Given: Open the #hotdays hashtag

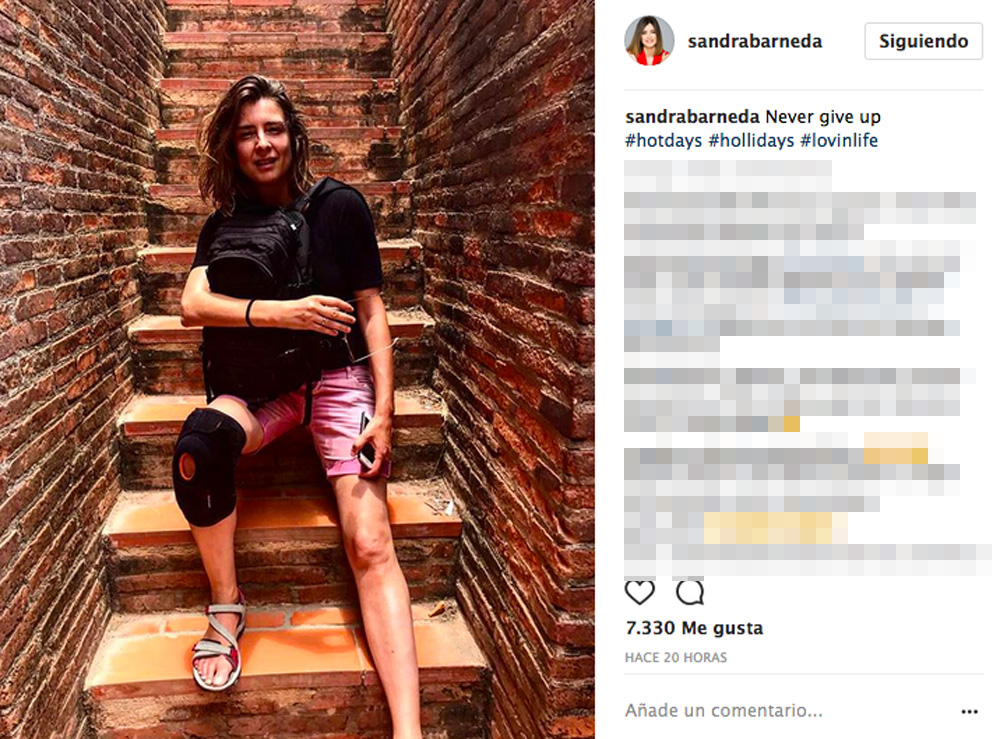Looking at the screenshot, I should click(x=663, y=140).
